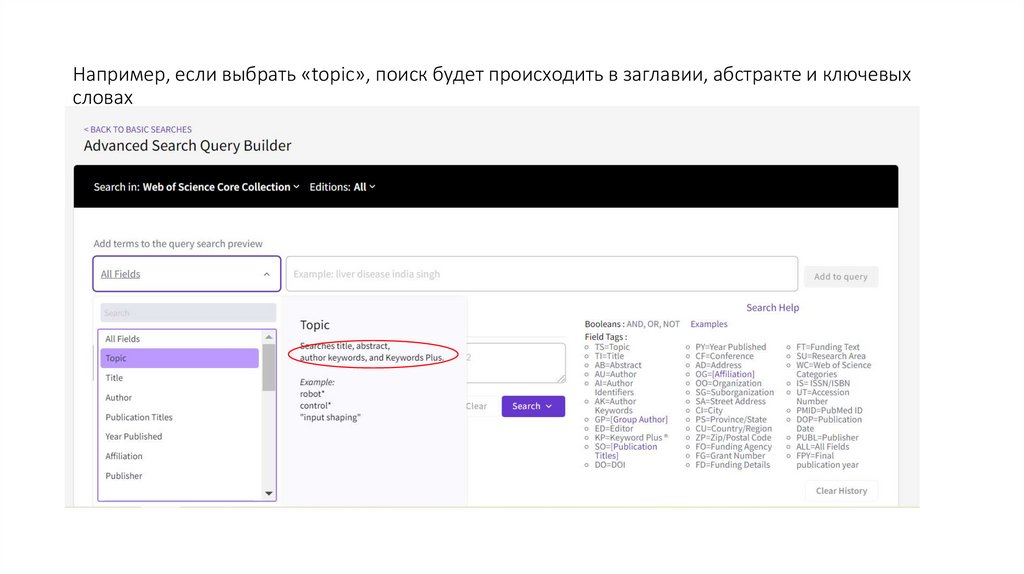1024x574 pixels.
Task: Pick the Title field option
Action: (x=115, y=378)
